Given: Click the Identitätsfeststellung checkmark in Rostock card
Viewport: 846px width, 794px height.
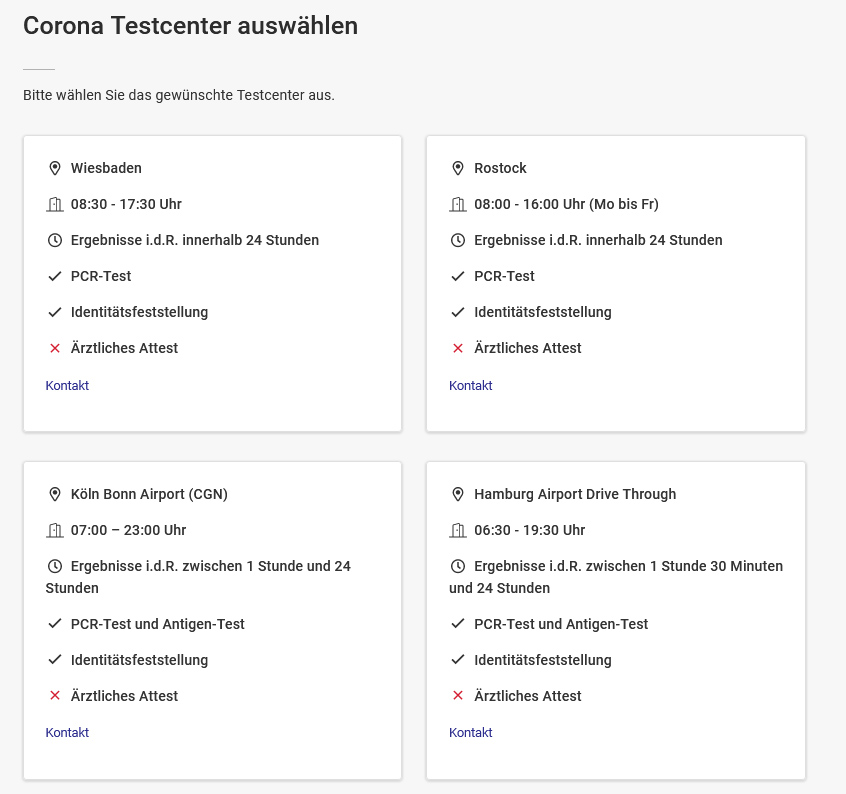Looking at the screenshot, I should tap(458, 312).
